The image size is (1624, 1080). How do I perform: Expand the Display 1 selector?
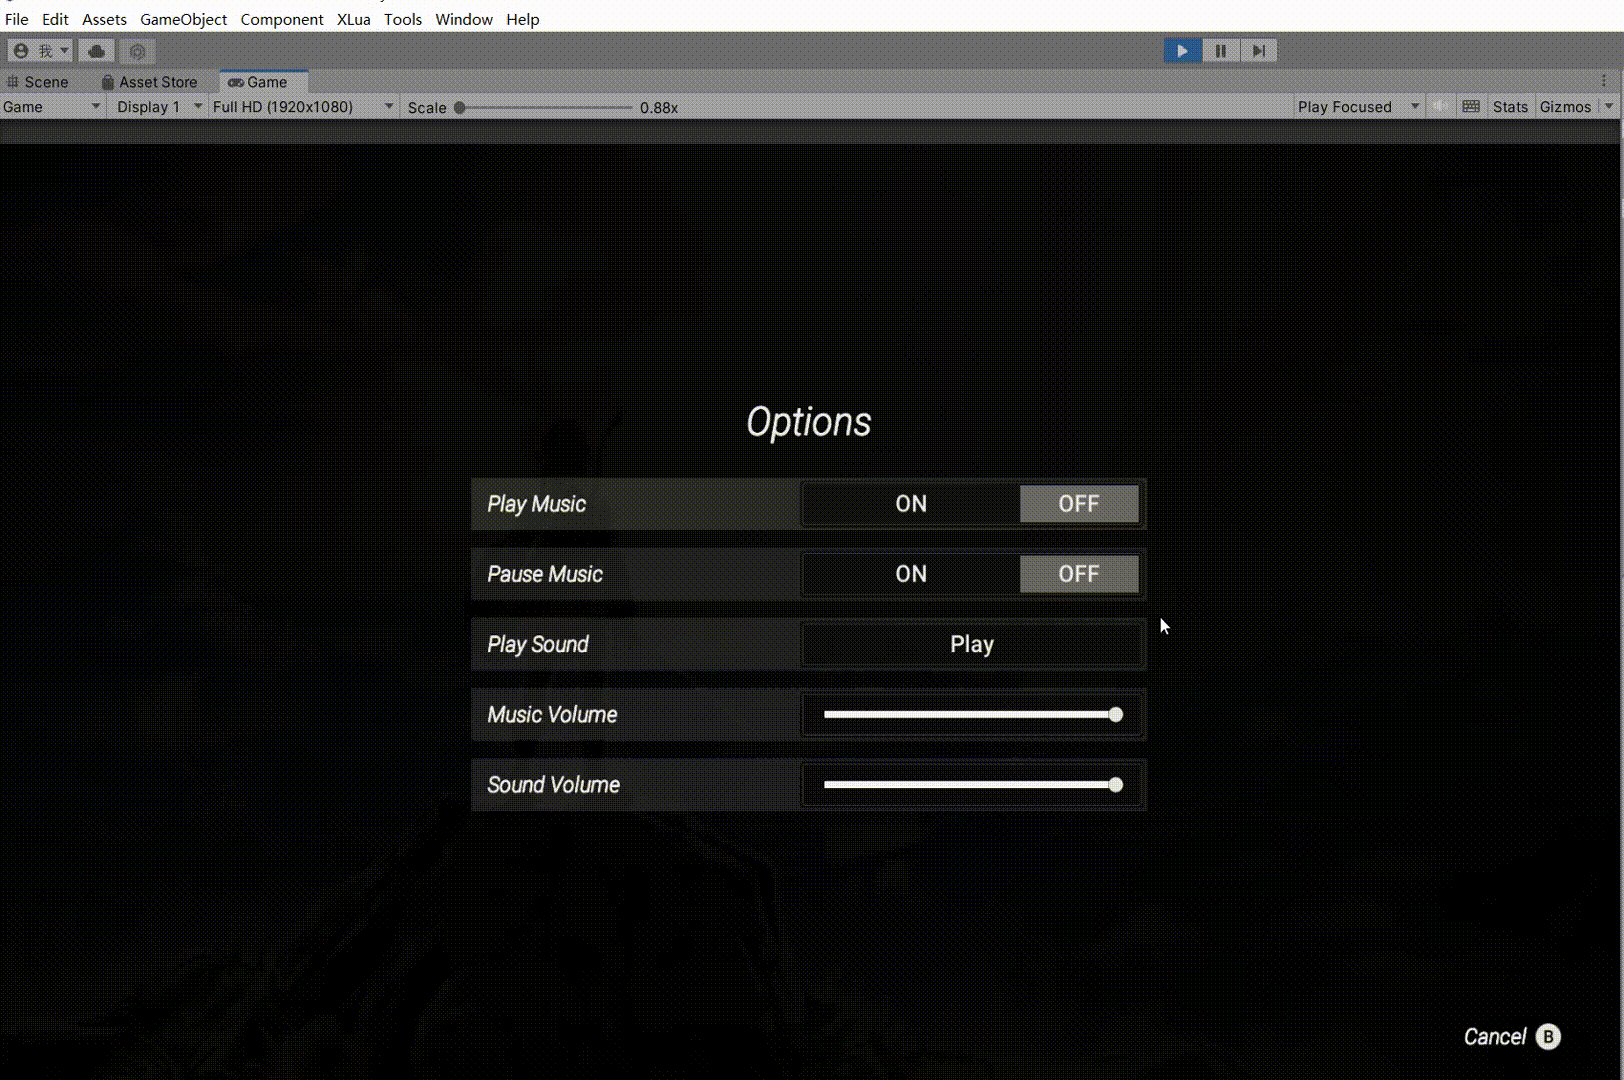click(156, 106)
